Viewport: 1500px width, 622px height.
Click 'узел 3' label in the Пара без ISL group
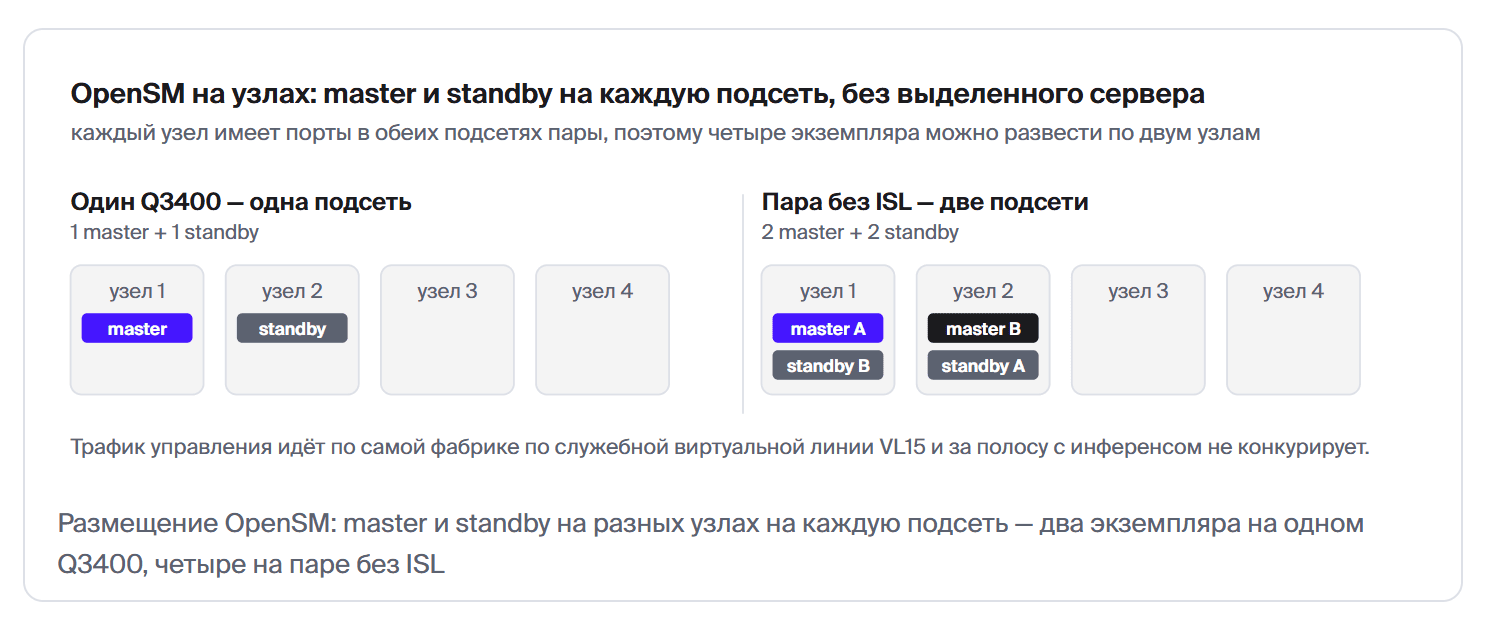(x=1138, y=292)
